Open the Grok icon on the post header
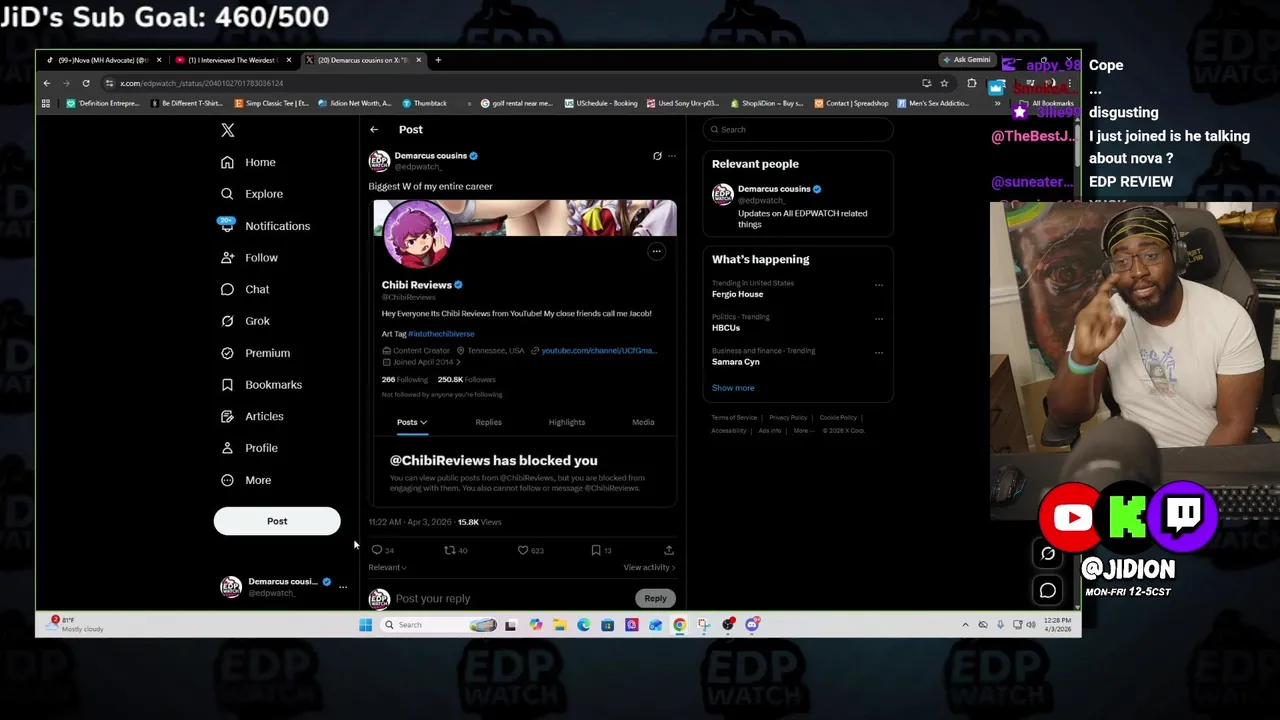 click(x=657, y=156)
